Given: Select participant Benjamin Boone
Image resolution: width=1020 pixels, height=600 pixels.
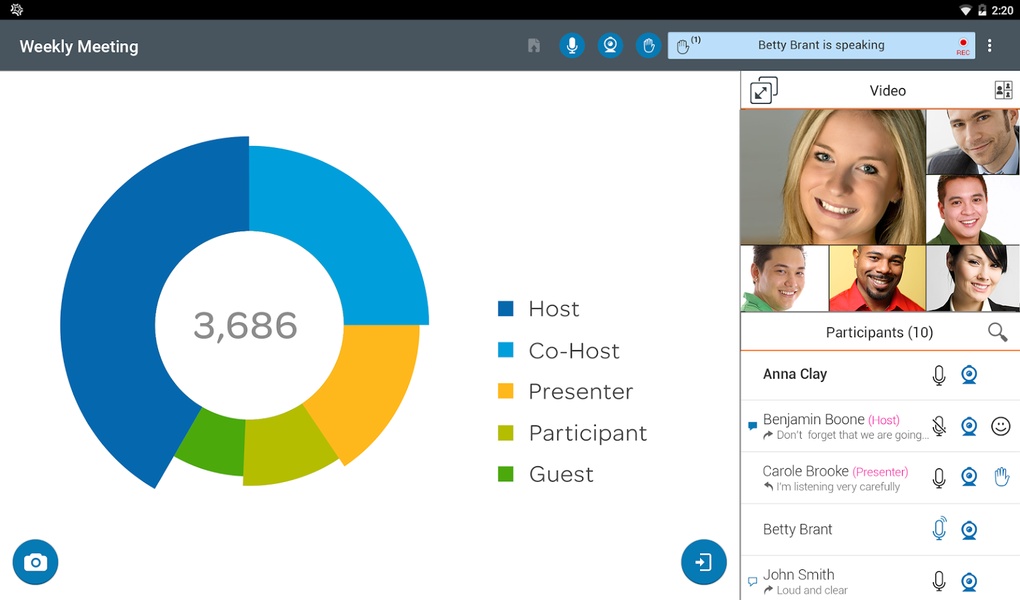Looking at the screenshot, I should (x=813, y=419).
